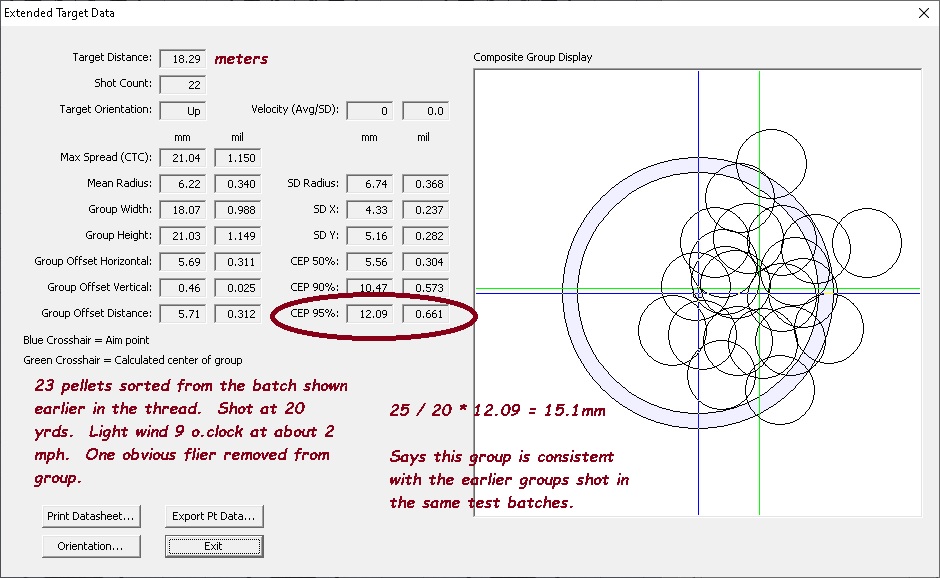Viewport: 940px width, 578px height.
Task: Click the Velocity (Avg/SD) label
Action: [295, 109]
